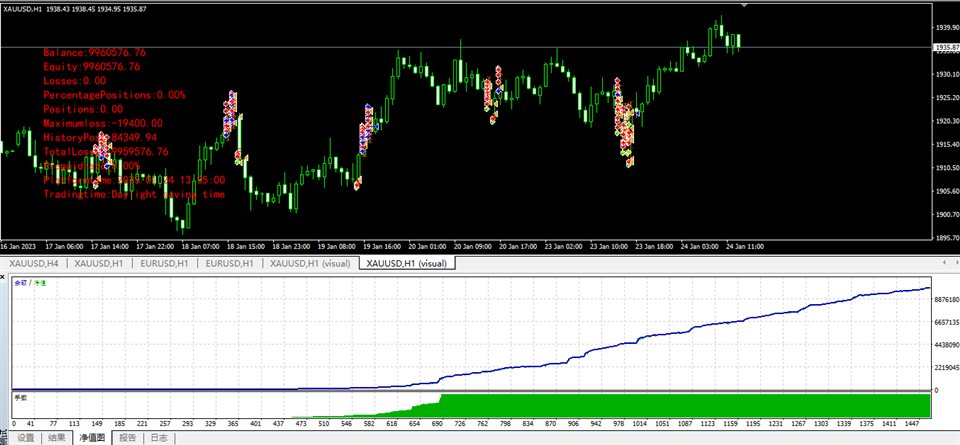
Task: Click trade markers cluster near 23 Jan 10:00
Action: click(624, 125)
